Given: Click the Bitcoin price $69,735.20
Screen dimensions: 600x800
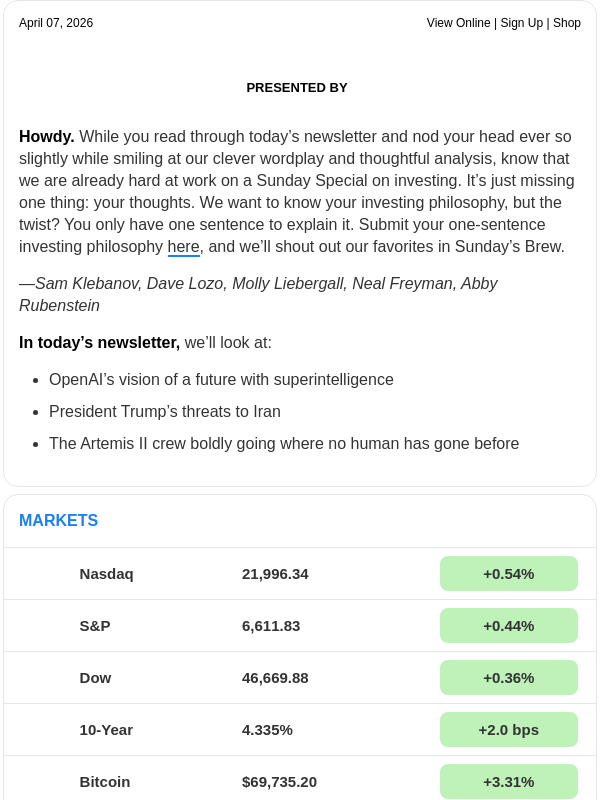Looking at the screenshot, I should pos(279,782).
